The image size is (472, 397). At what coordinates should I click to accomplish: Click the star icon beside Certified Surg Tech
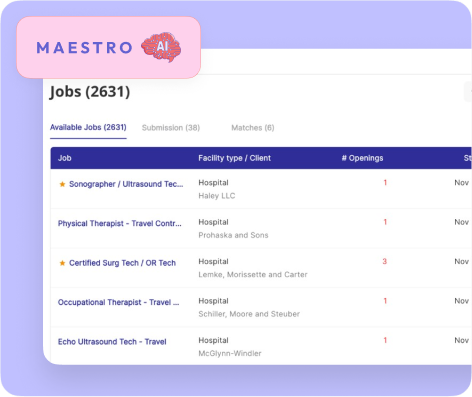(62, 263)
